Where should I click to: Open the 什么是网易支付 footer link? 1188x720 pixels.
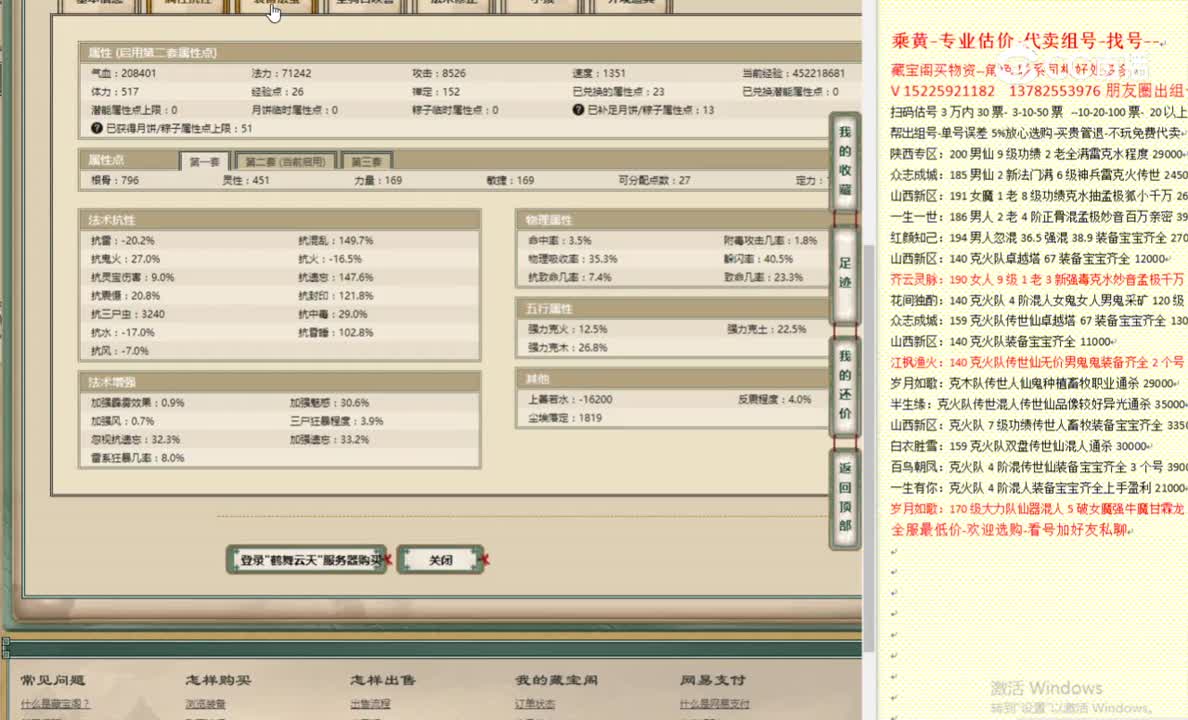click(714, 704)
